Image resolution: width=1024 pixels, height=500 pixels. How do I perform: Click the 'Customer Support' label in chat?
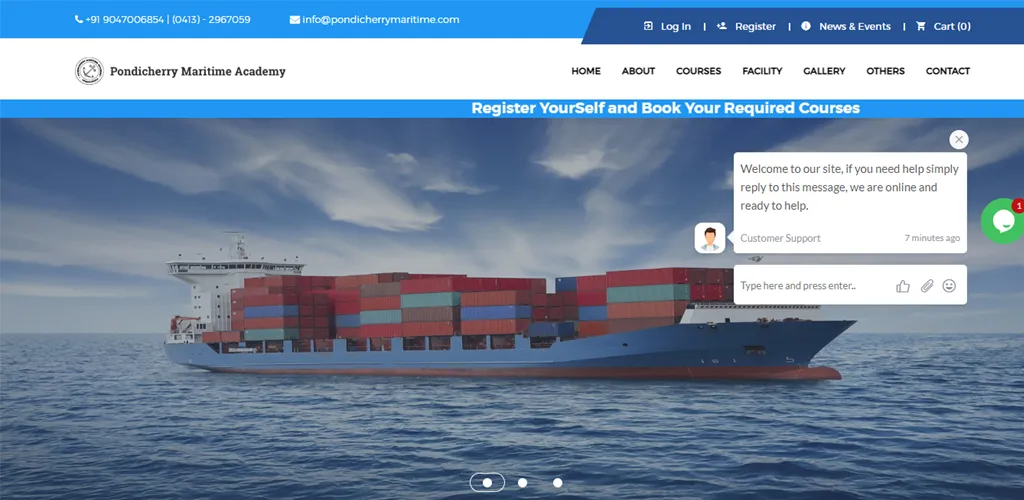coord(780,238)
